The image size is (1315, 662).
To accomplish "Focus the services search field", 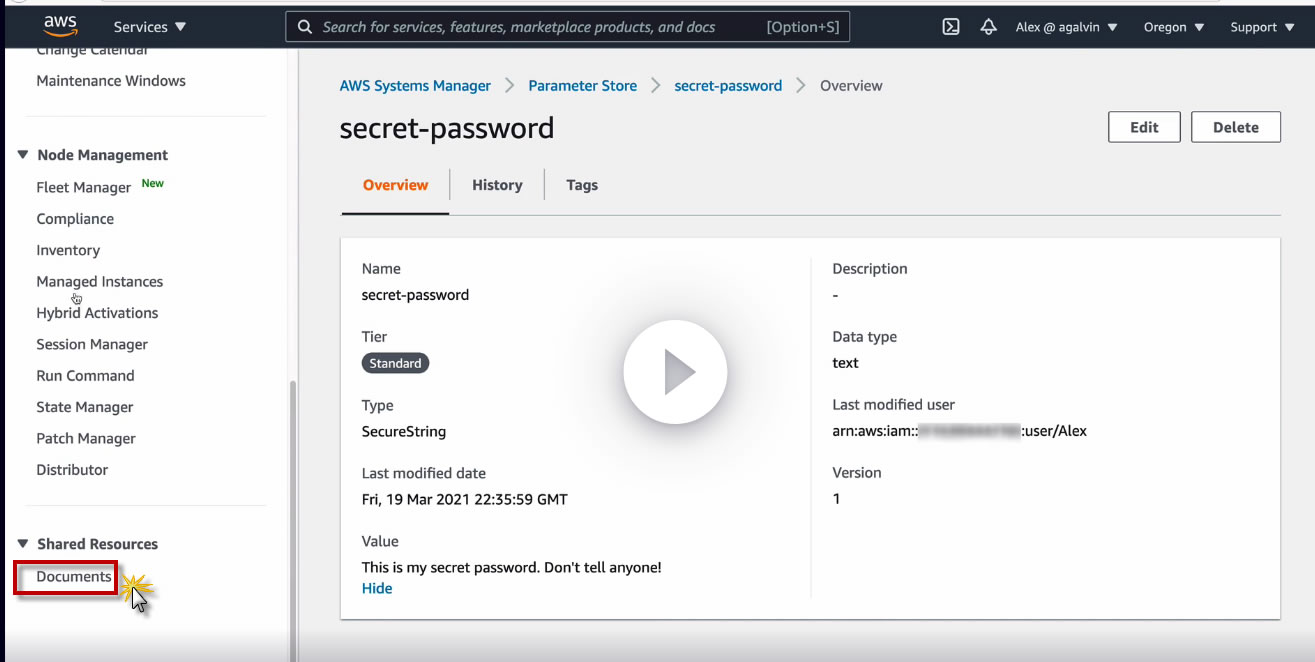I will pyautogui.click(x=540, y=27).
